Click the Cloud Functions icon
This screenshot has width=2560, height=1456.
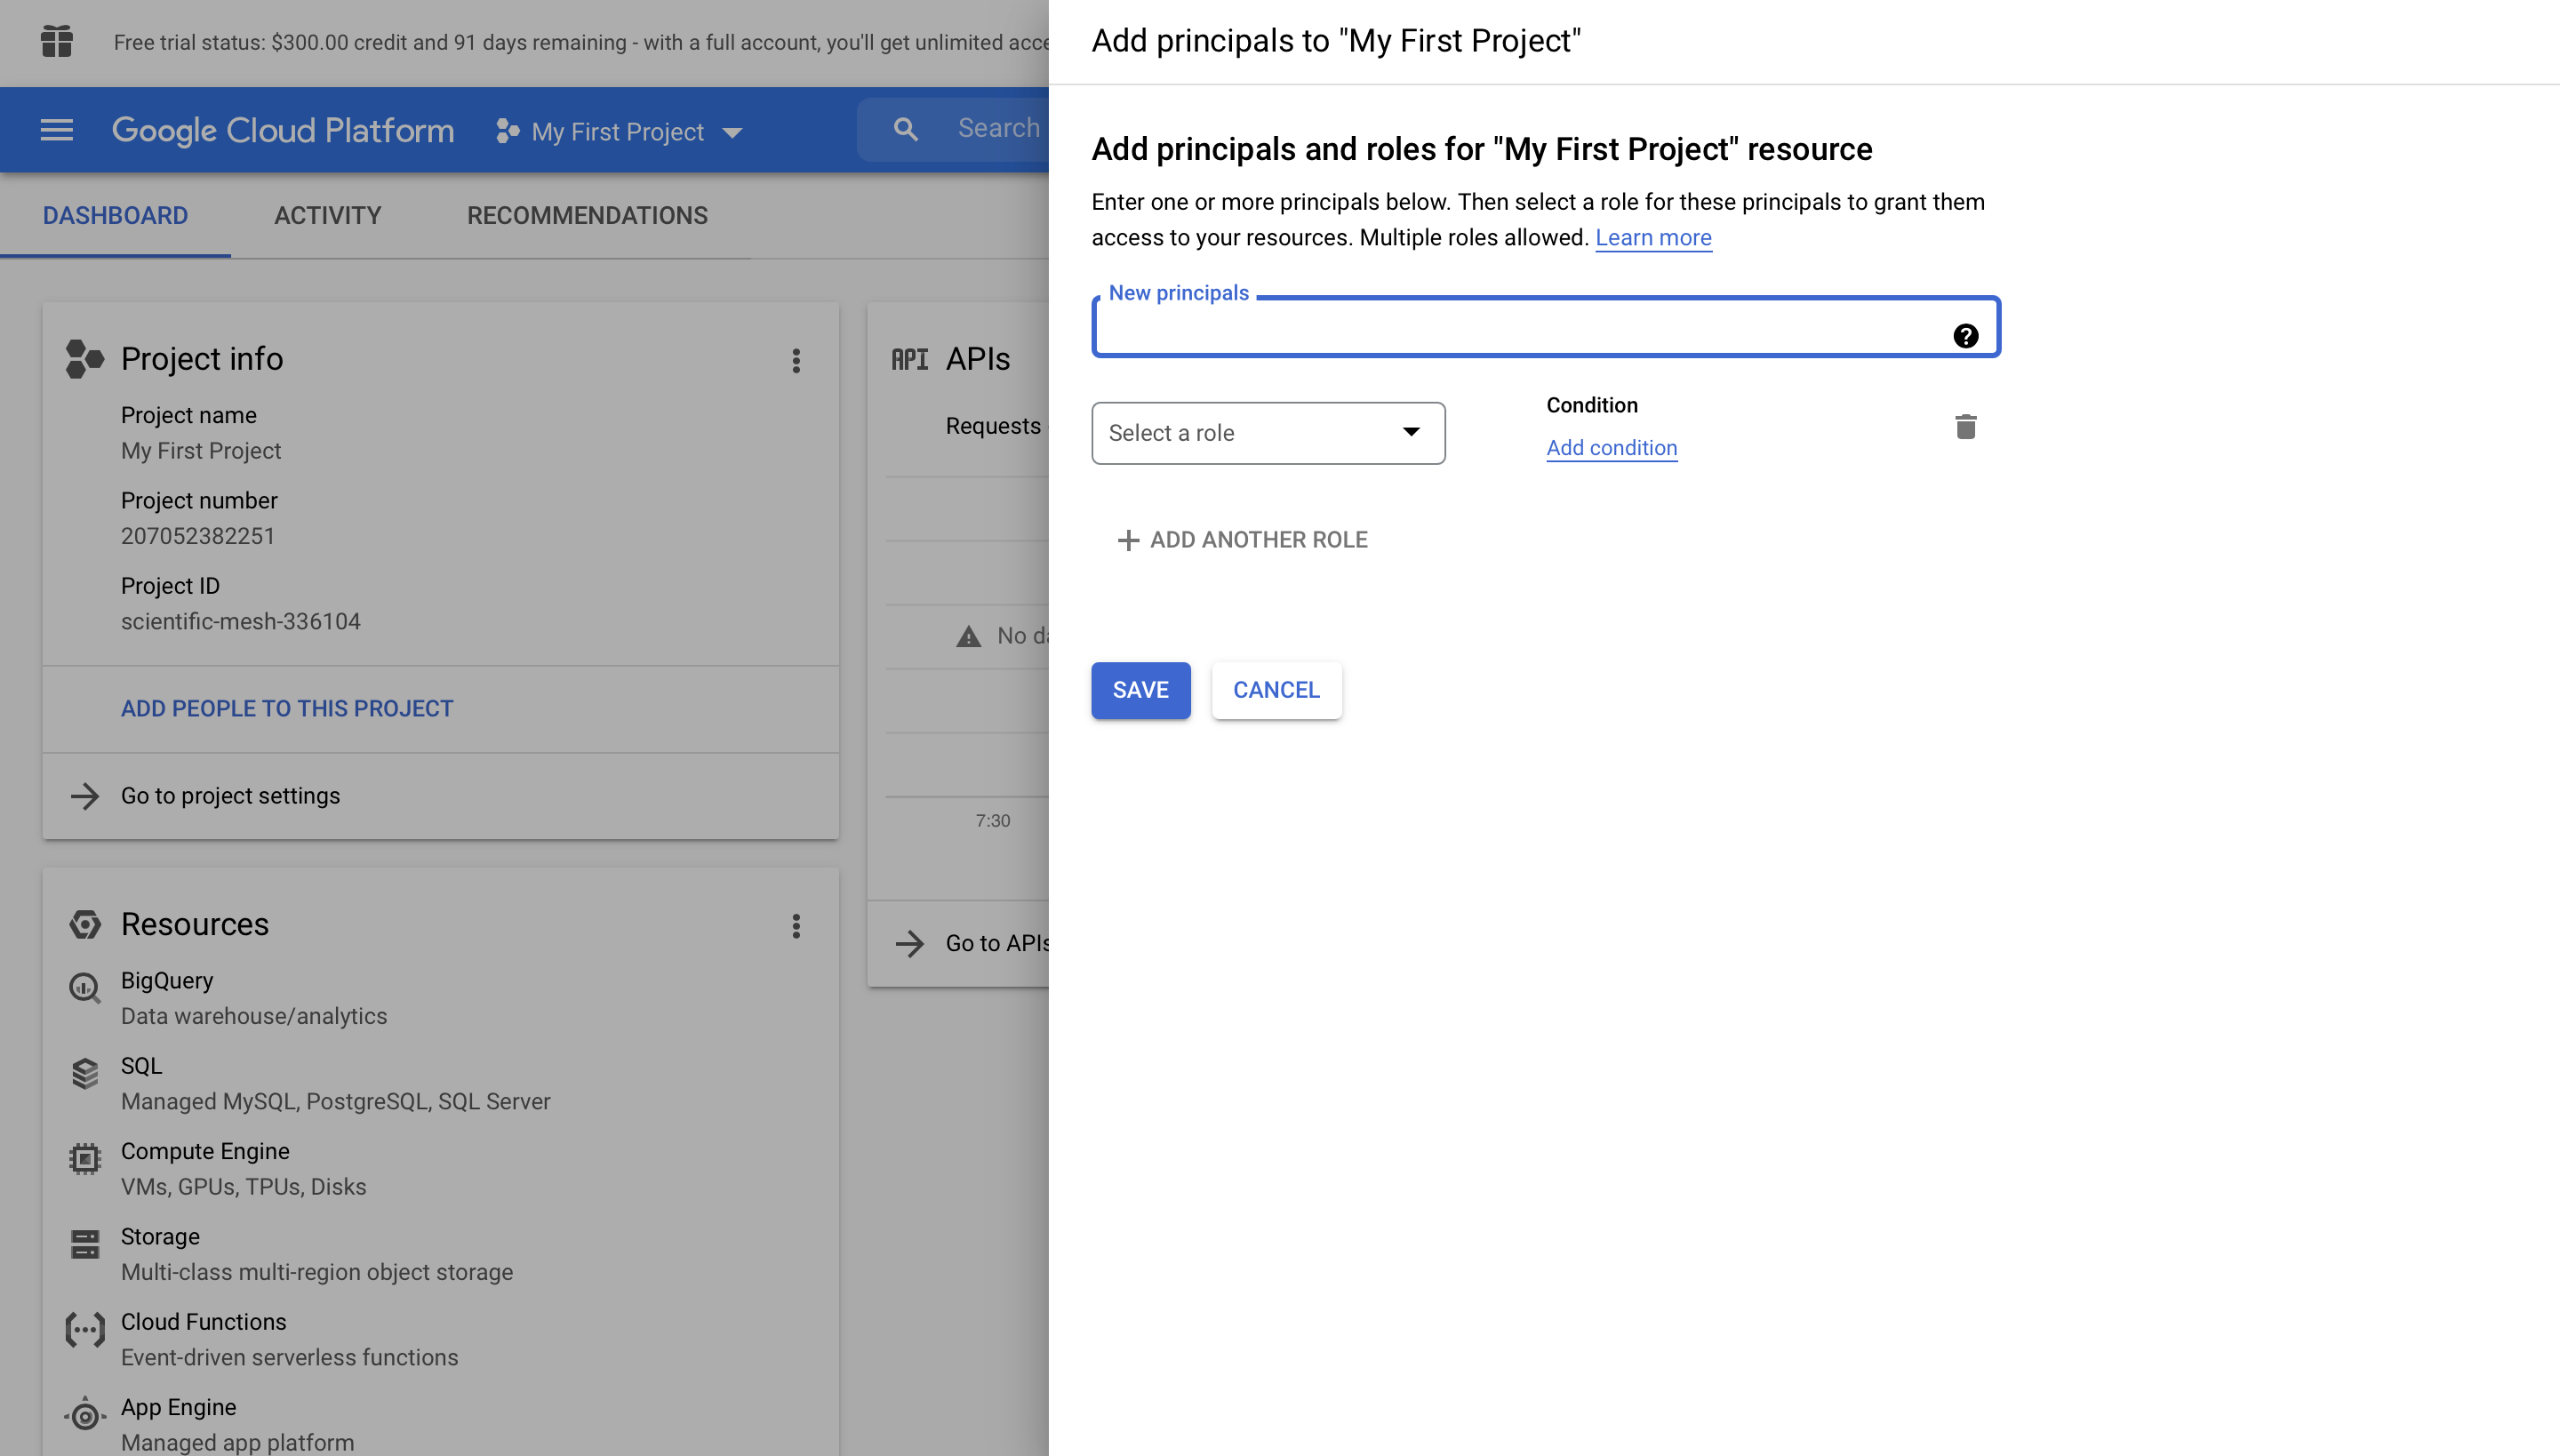[85, 1330]
